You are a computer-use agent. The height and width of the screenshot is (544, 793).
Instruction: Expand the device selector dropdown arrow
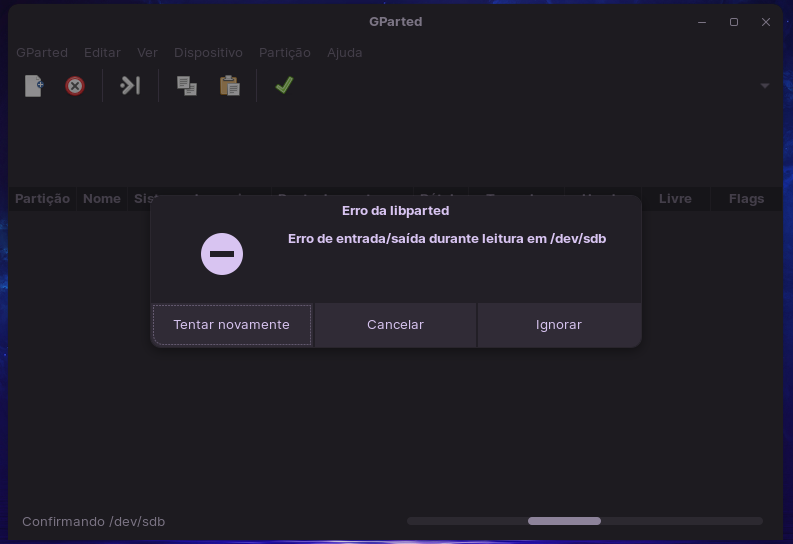(x=765, y=86)
